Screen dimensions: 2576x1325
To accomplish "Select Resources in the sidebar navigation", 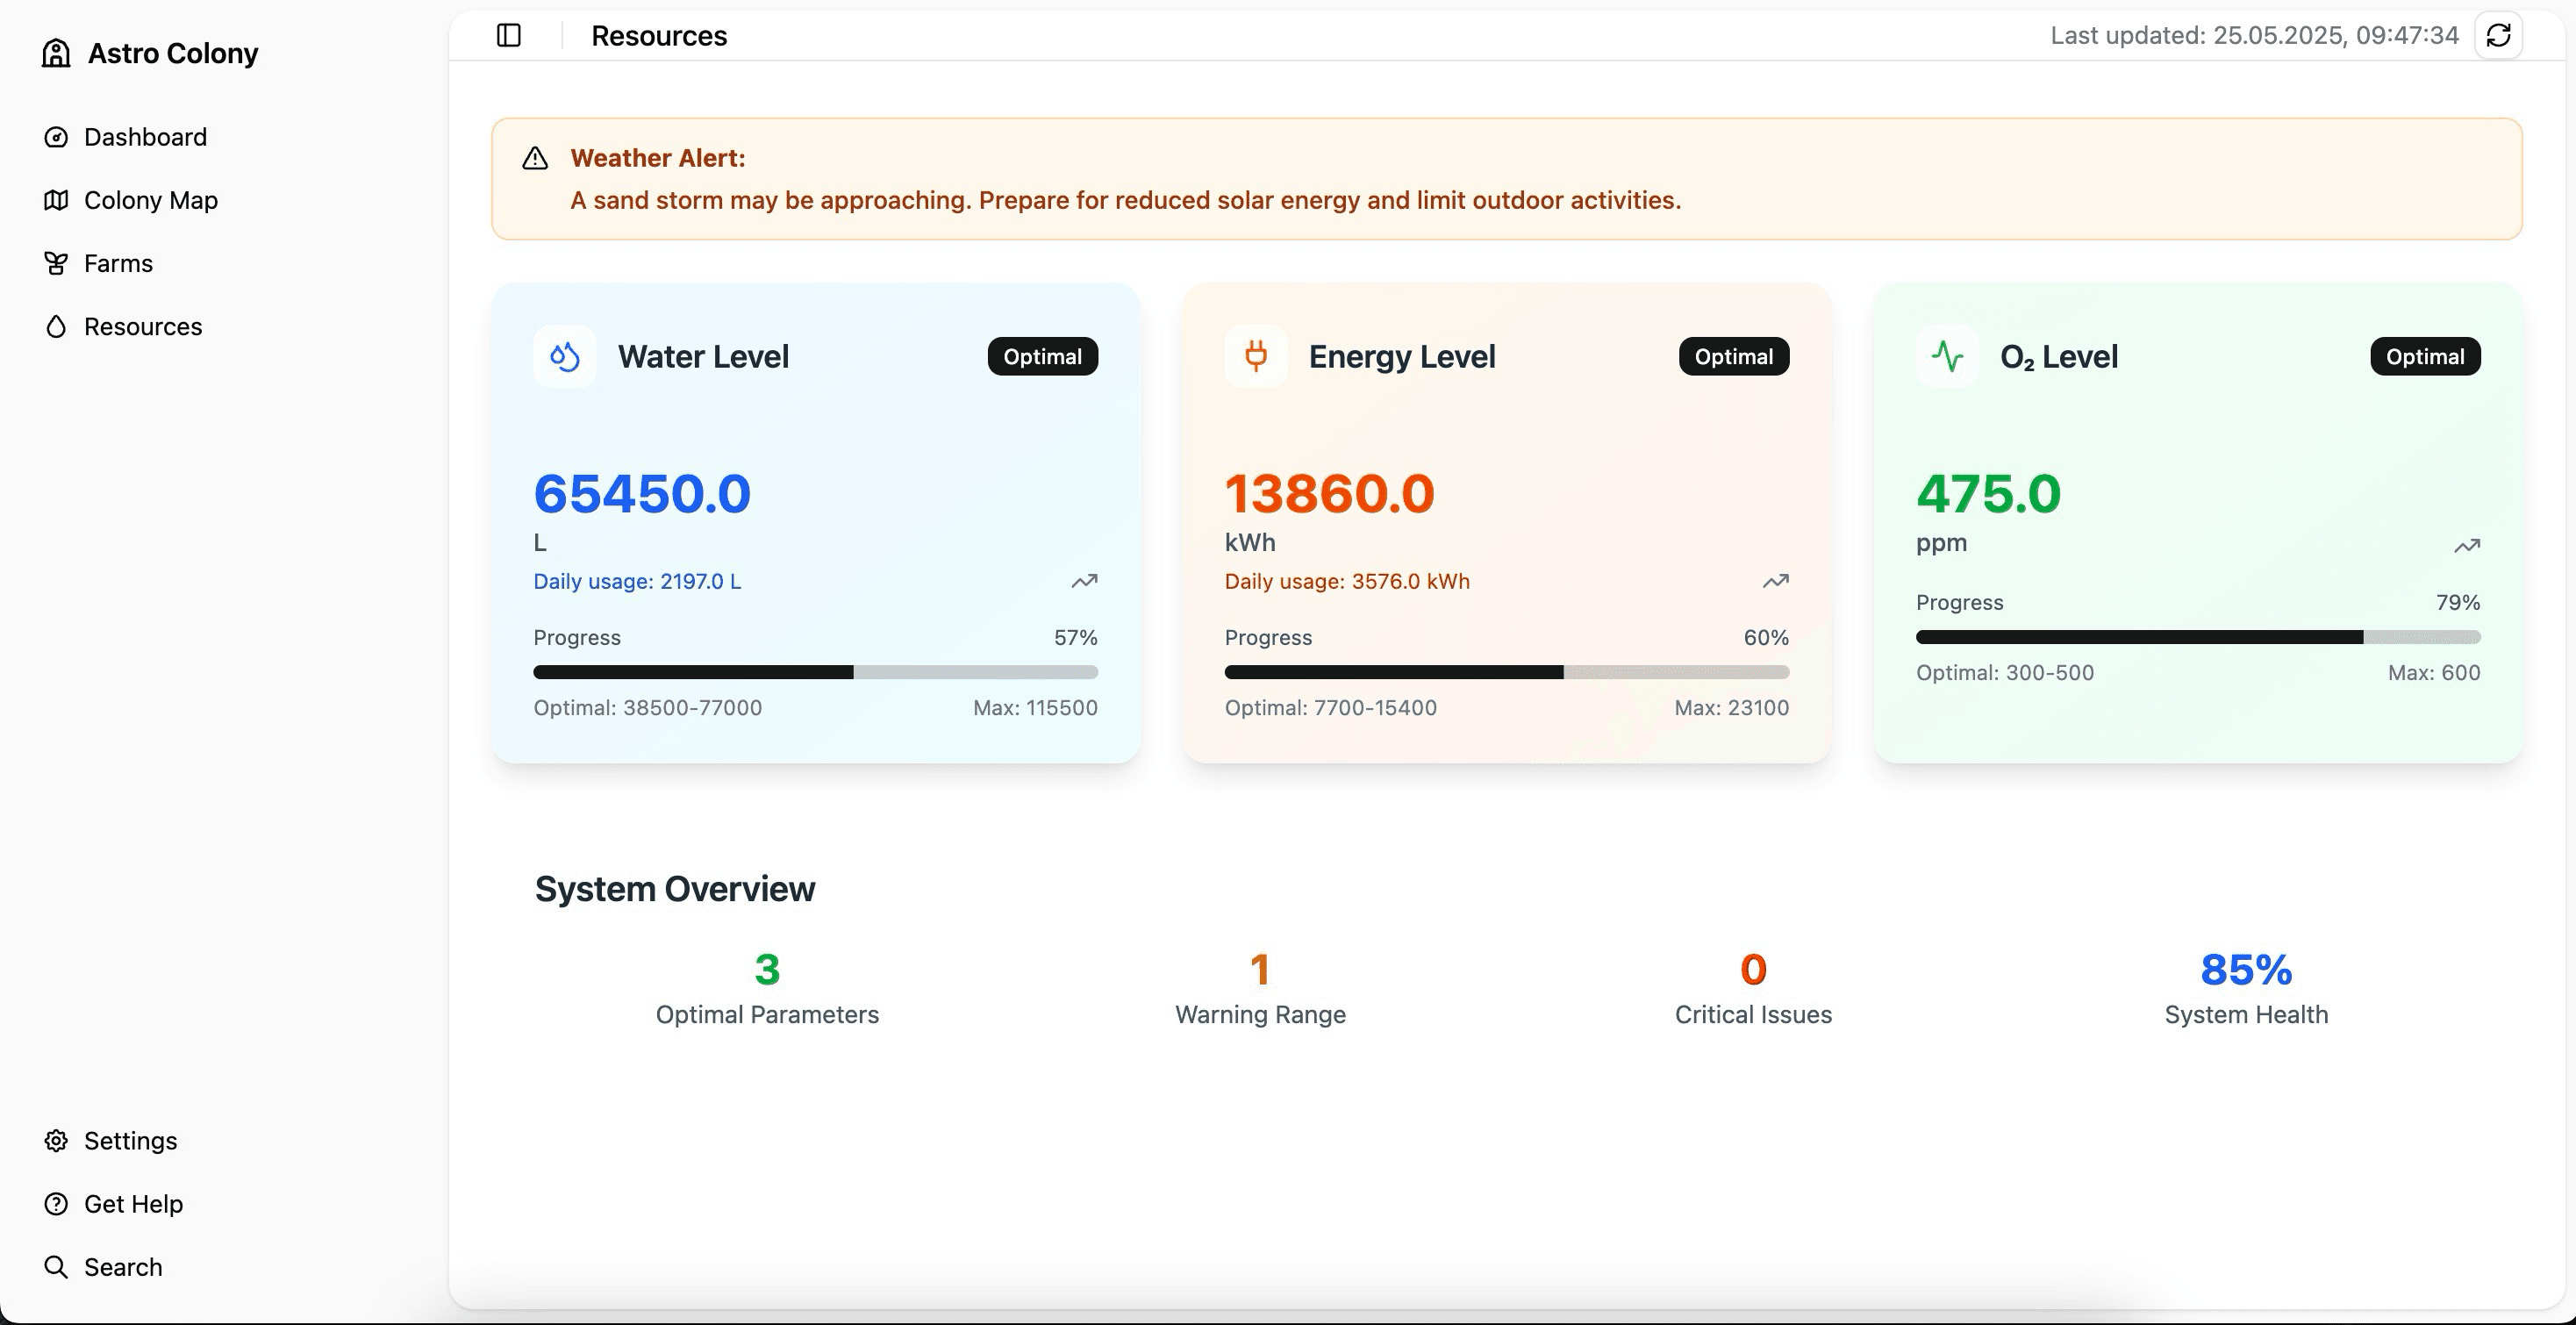I will pos(142,326).
